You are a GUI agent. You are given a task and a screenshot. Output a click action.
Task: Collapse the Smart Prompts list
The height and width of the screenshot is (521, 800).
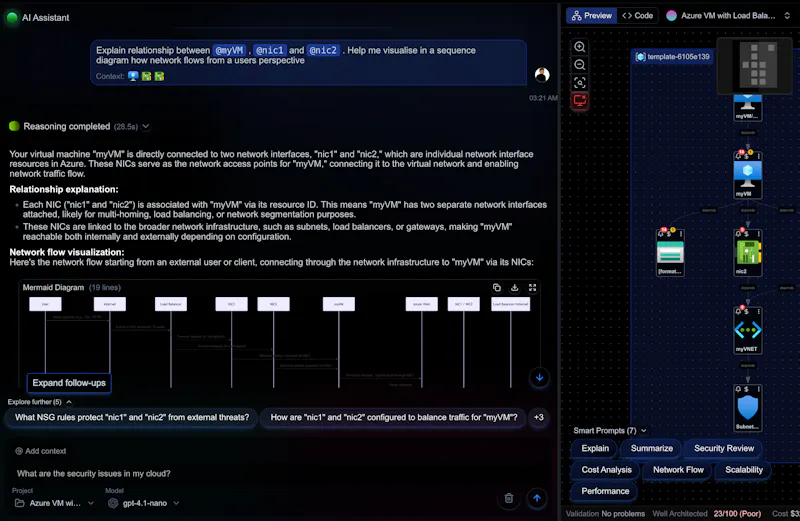pos(643,431)
